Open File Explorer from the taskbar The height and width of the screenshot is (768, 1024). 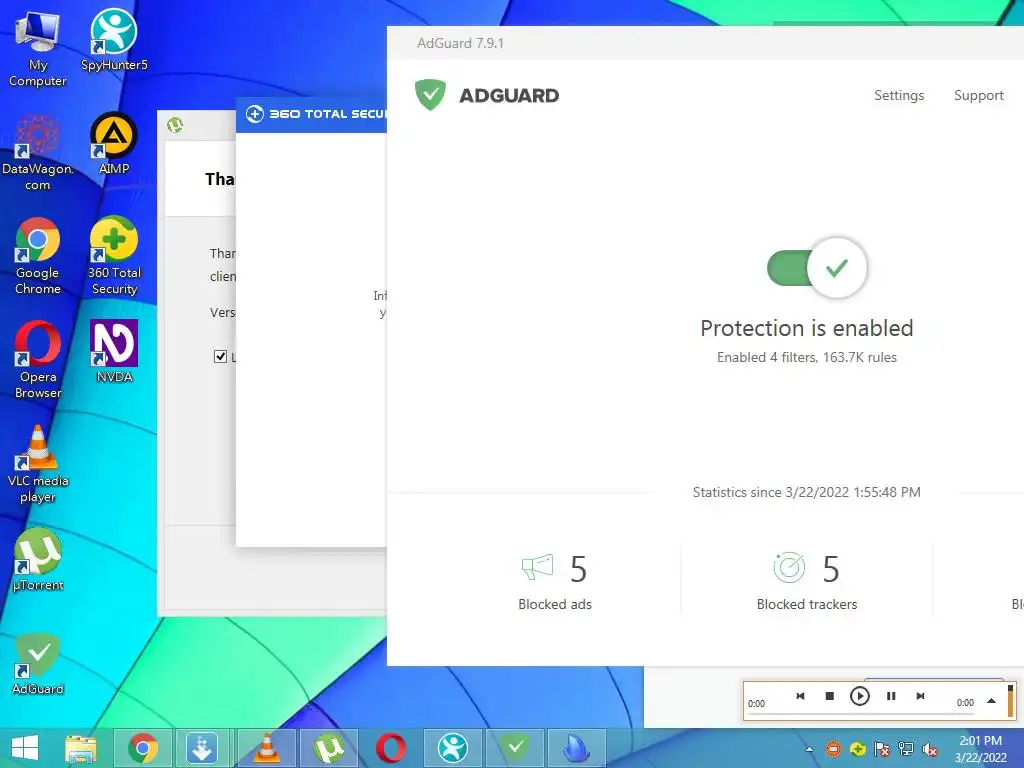[x=81, y=748]
